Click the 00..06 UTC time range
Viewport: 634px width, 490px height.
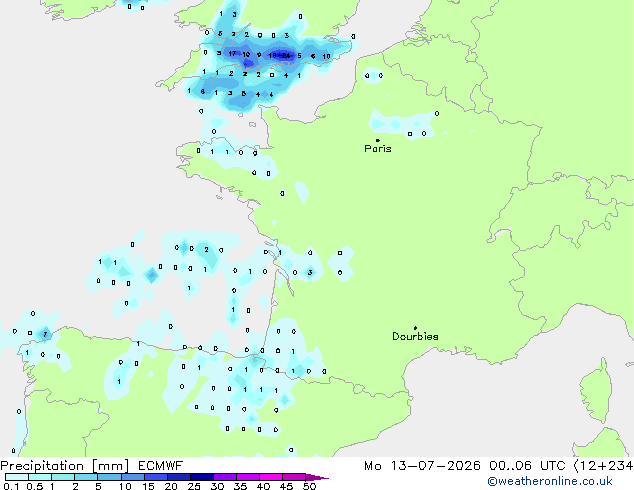527,466
